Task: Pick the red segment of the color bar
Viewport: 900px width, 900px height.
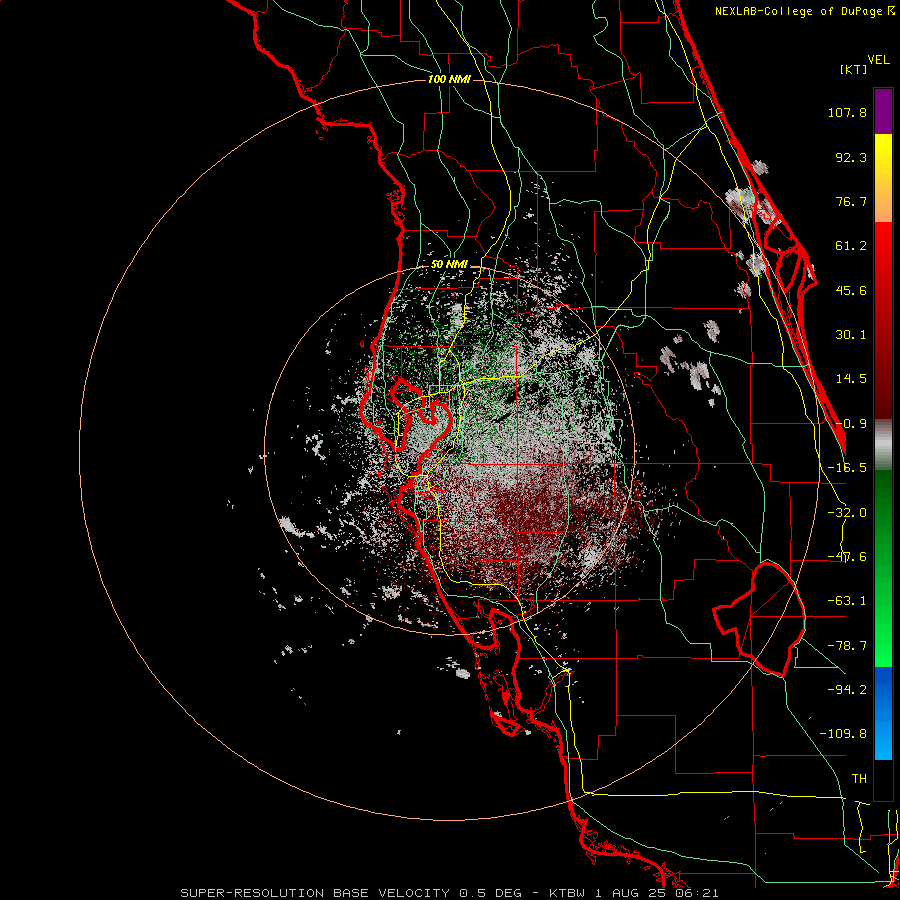Action: [883, 320]
